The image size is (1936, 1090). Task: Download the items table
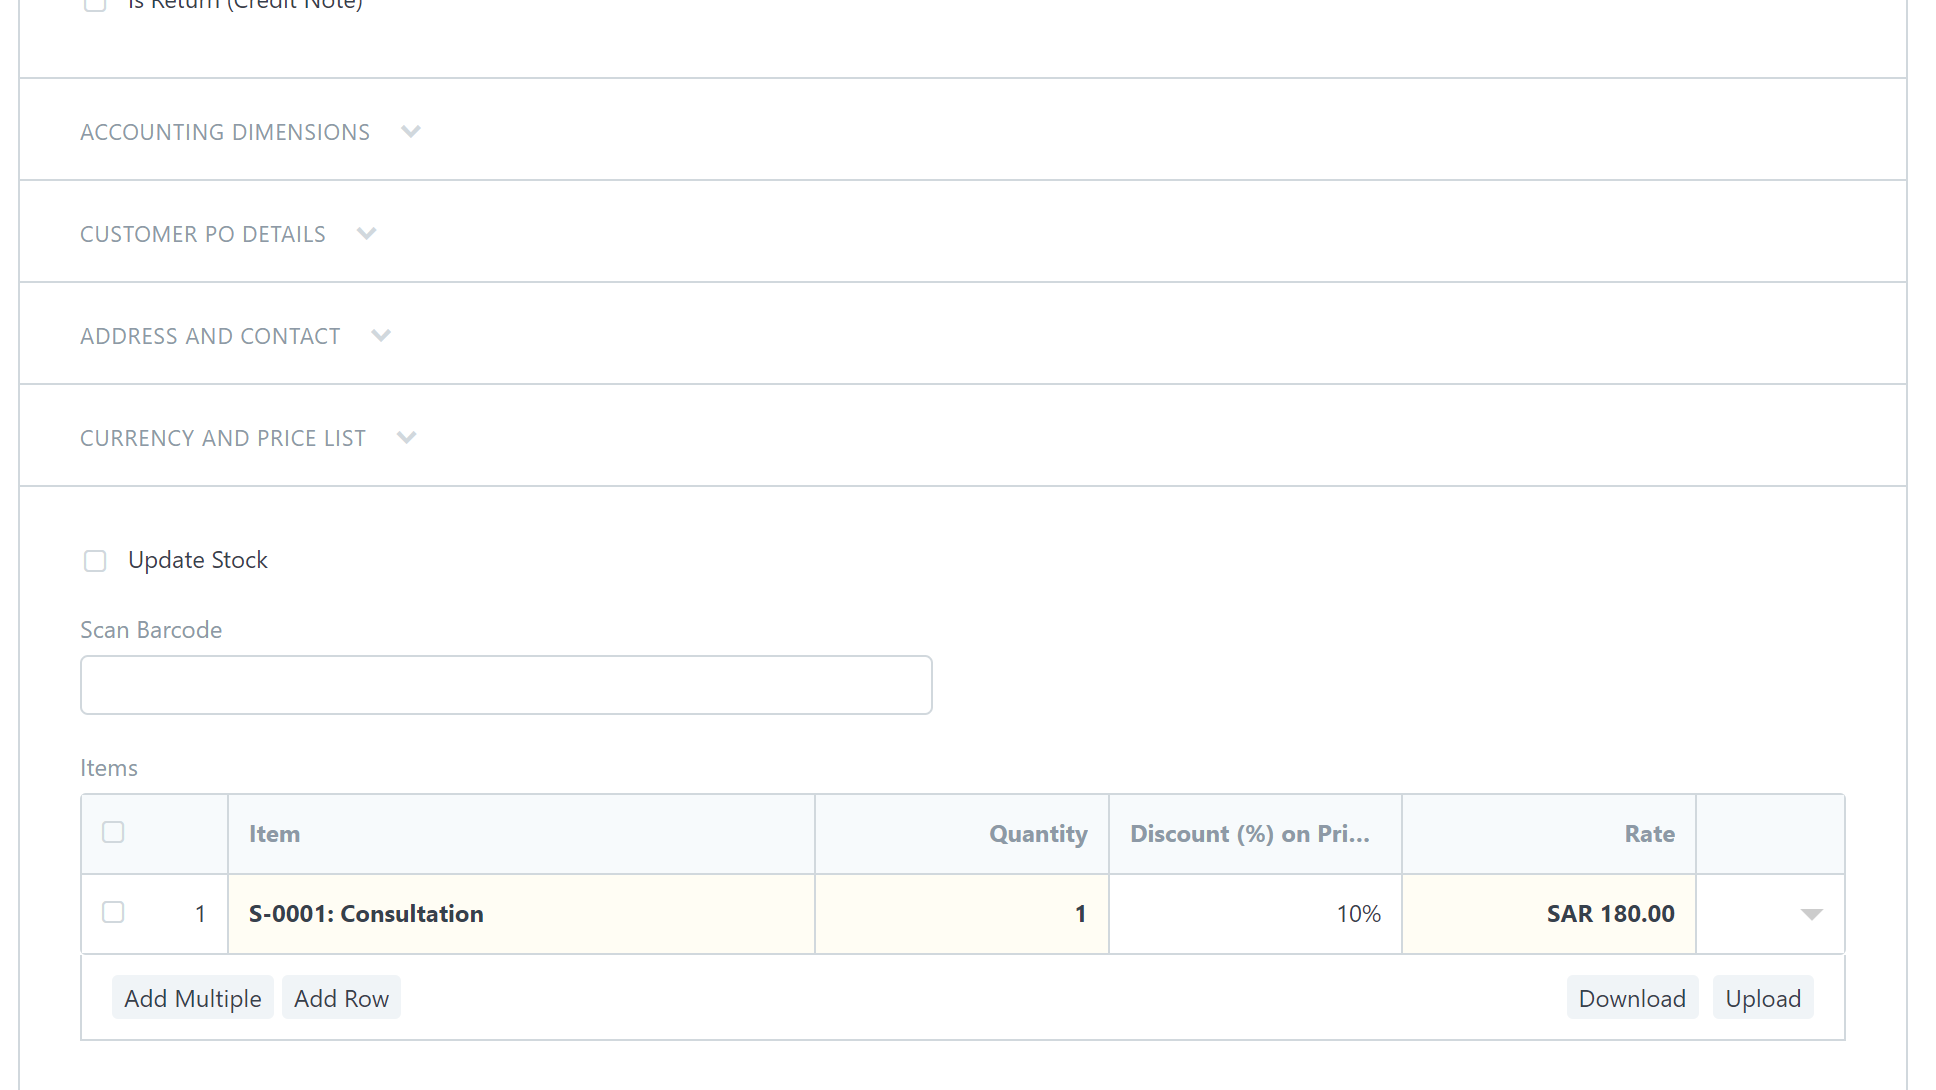click(x=1631, y=997)
